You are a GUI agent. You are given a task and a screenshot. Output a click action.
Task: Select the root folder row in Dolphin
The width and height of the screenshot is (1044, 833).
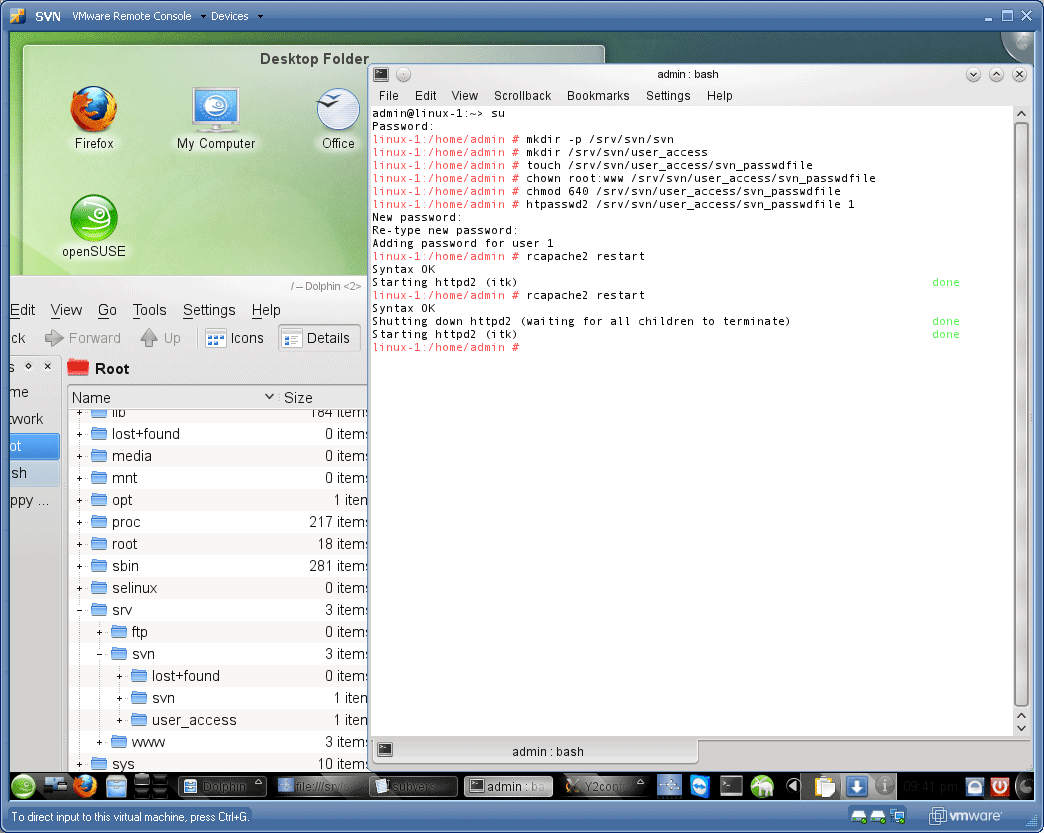(218, 544)
